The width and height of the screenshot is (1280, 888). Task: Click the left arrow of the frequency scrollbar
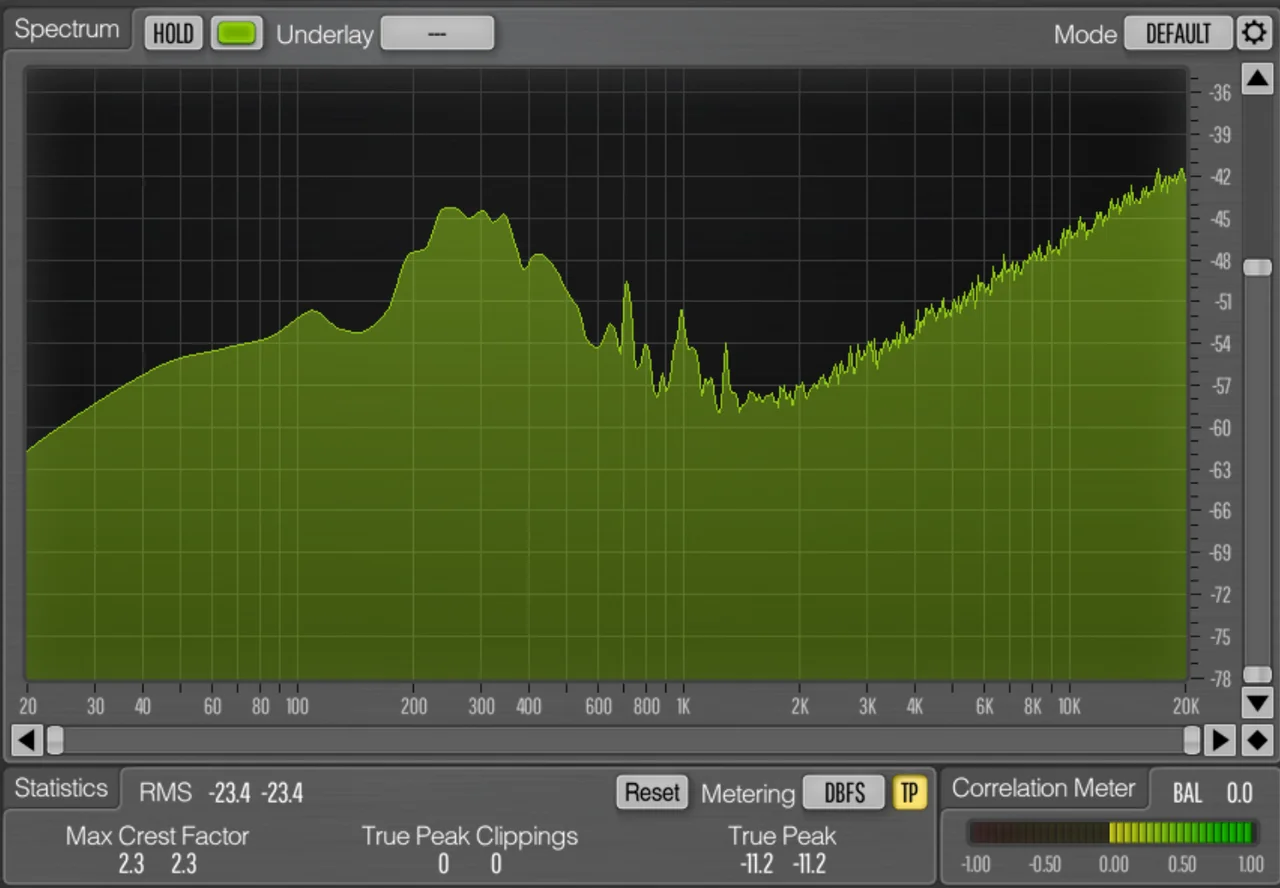pos(26,741)
